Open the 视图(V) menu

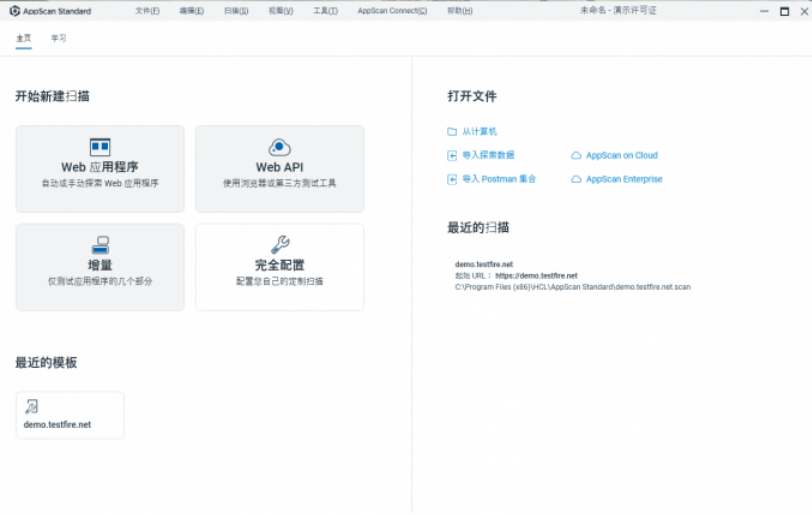coord(281,11)
